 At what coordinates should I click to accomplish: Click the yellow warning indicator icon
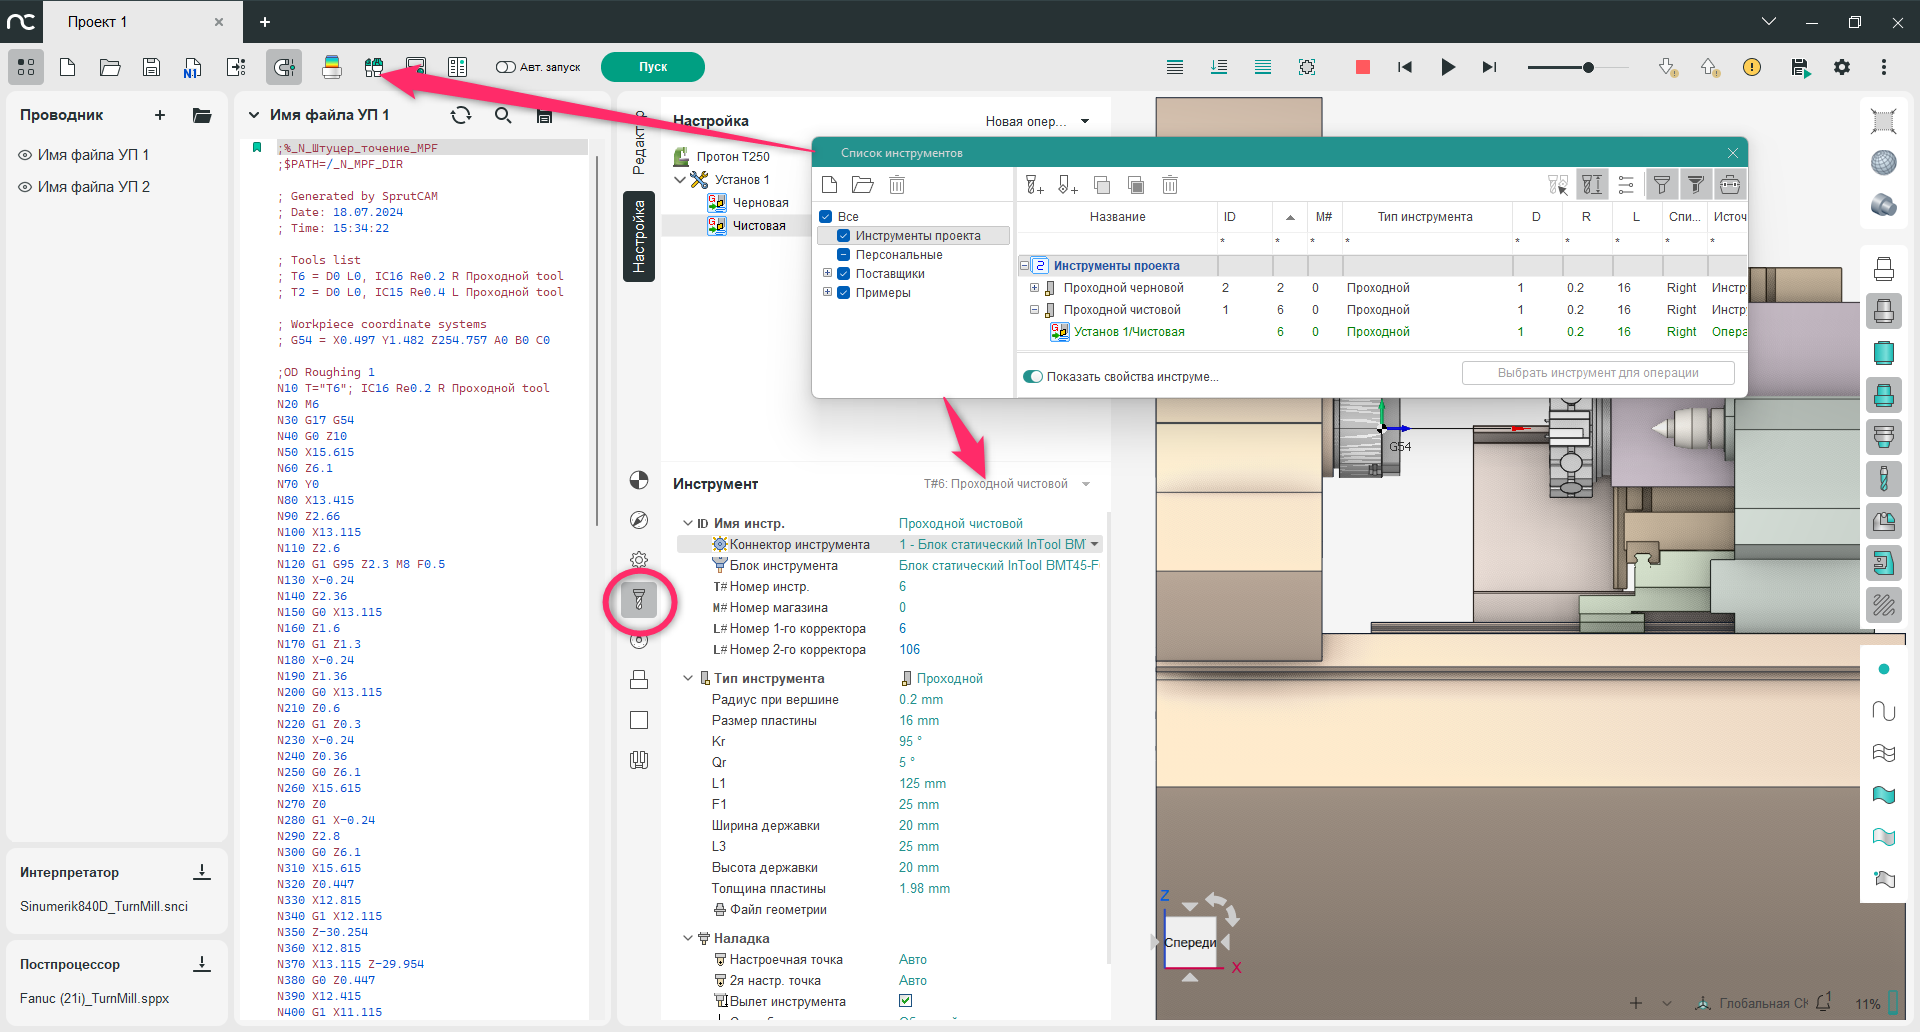[x=1752, y=67]
